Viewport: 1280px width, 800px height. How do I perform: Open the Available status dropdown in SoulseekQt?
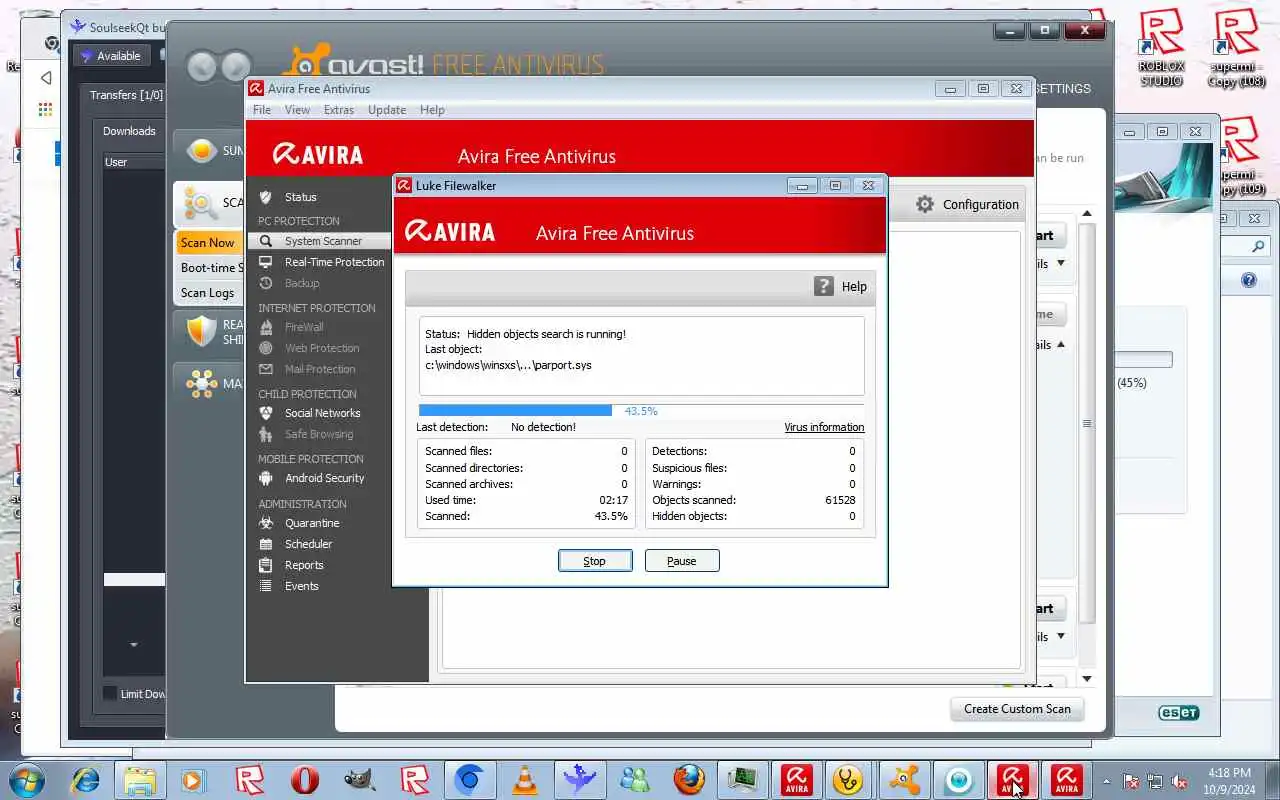pos(112,56)
